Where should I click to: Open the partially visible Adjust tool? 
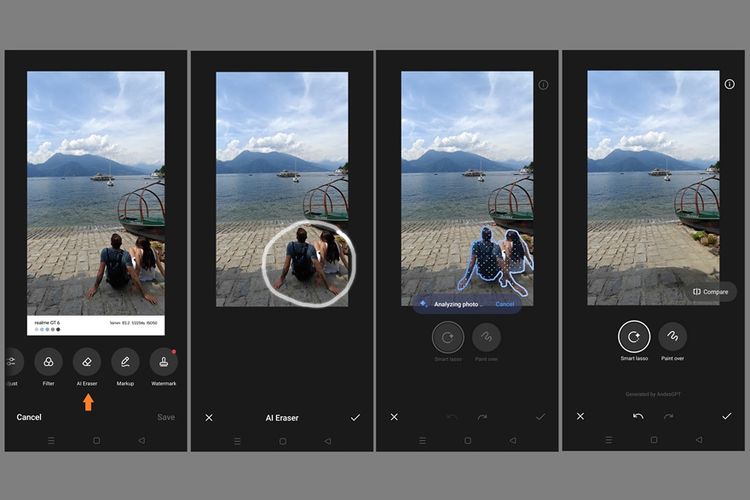click(x=12, y=361)
